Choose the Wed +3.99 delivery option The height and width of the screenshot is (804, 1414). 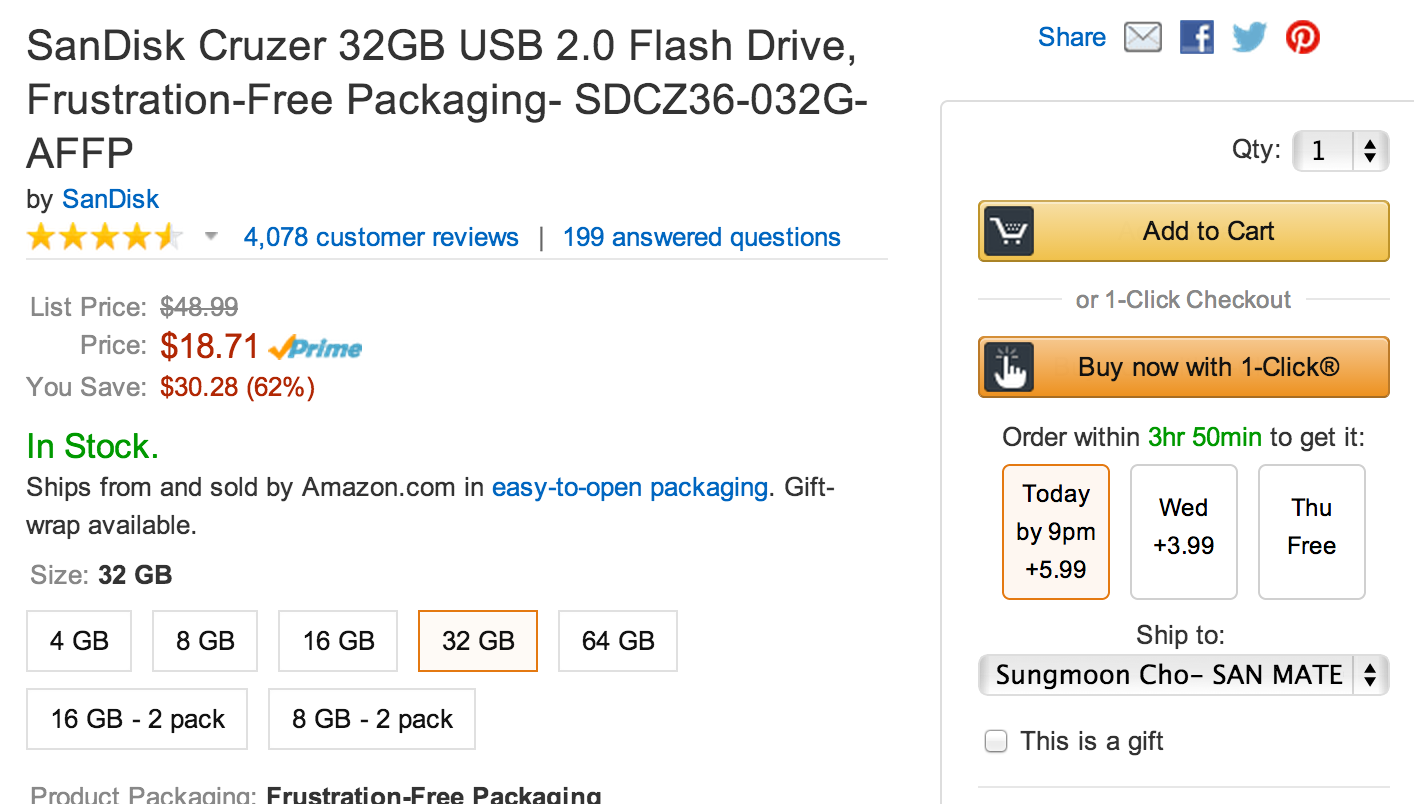[1183, 532]
